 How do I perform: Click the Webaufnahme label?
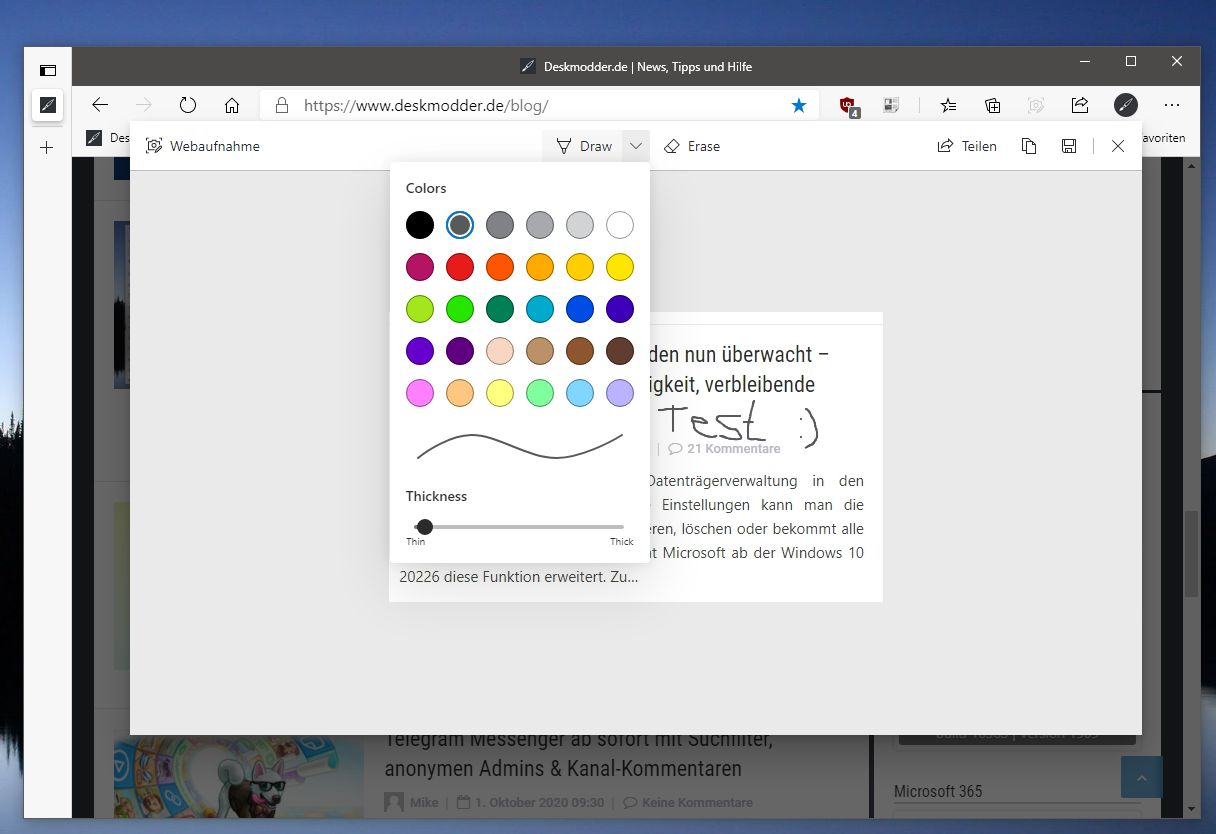click(x=214, y=146)
